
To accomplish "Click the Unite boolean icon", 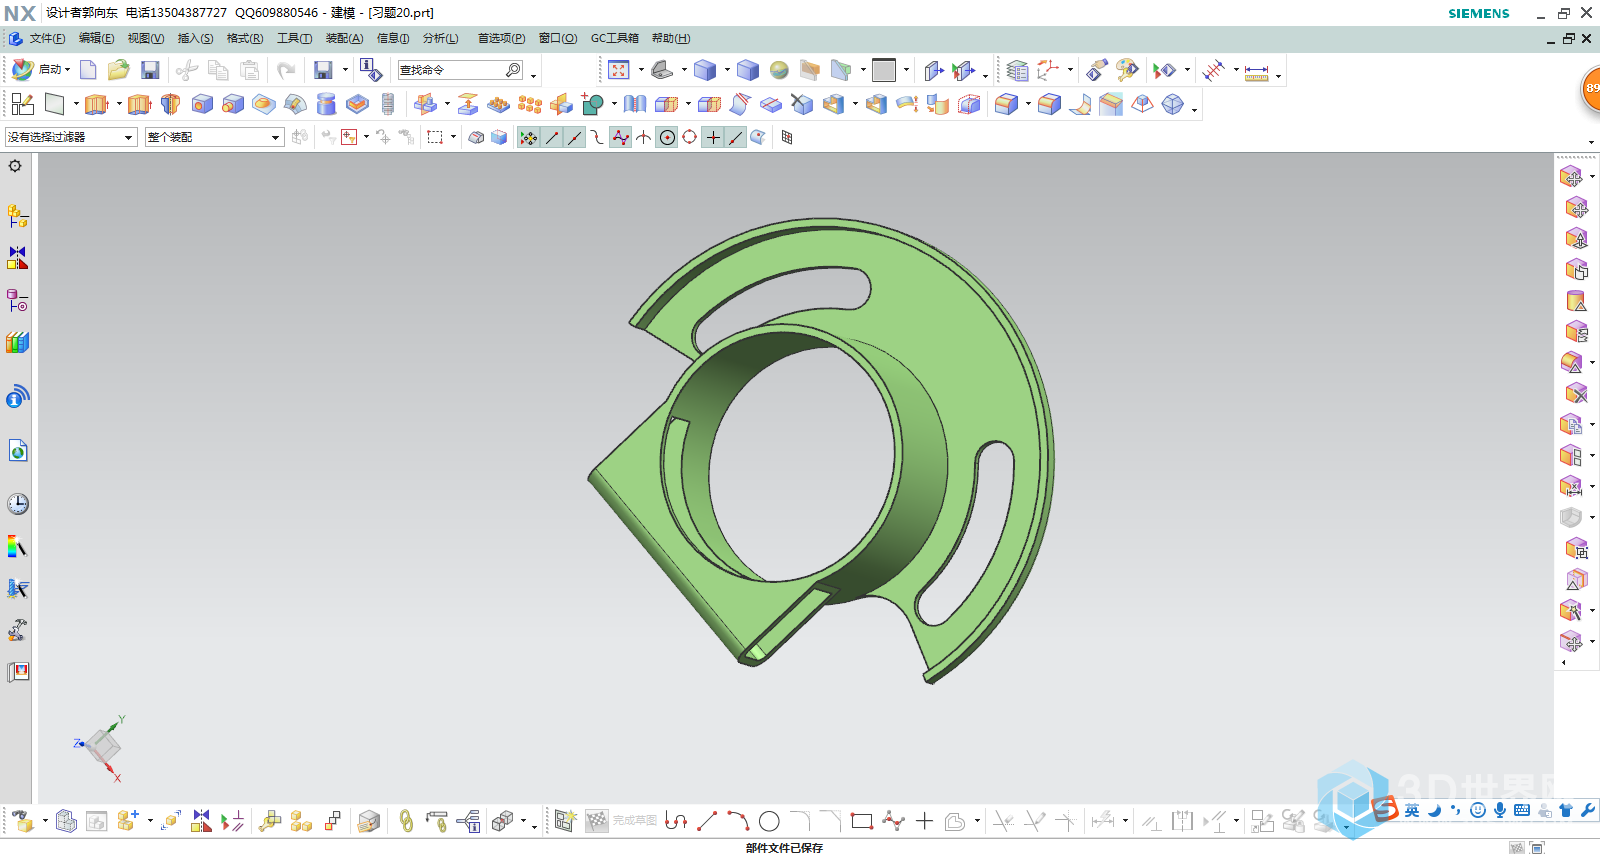I will pos(593,104).
